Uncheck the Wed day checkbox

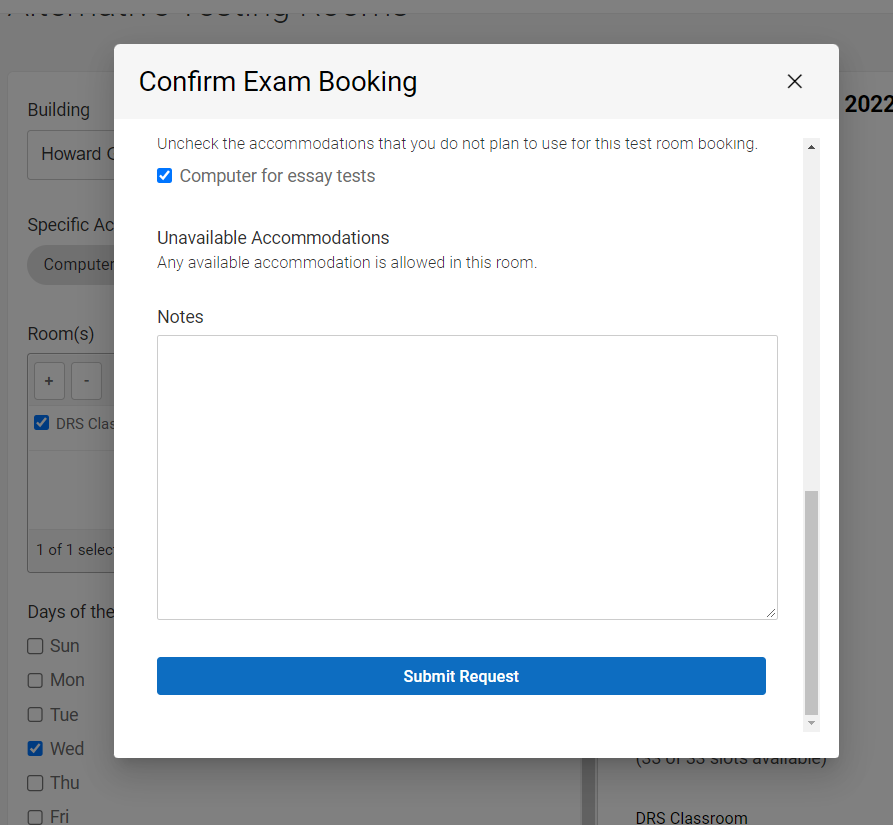[35, 748]
